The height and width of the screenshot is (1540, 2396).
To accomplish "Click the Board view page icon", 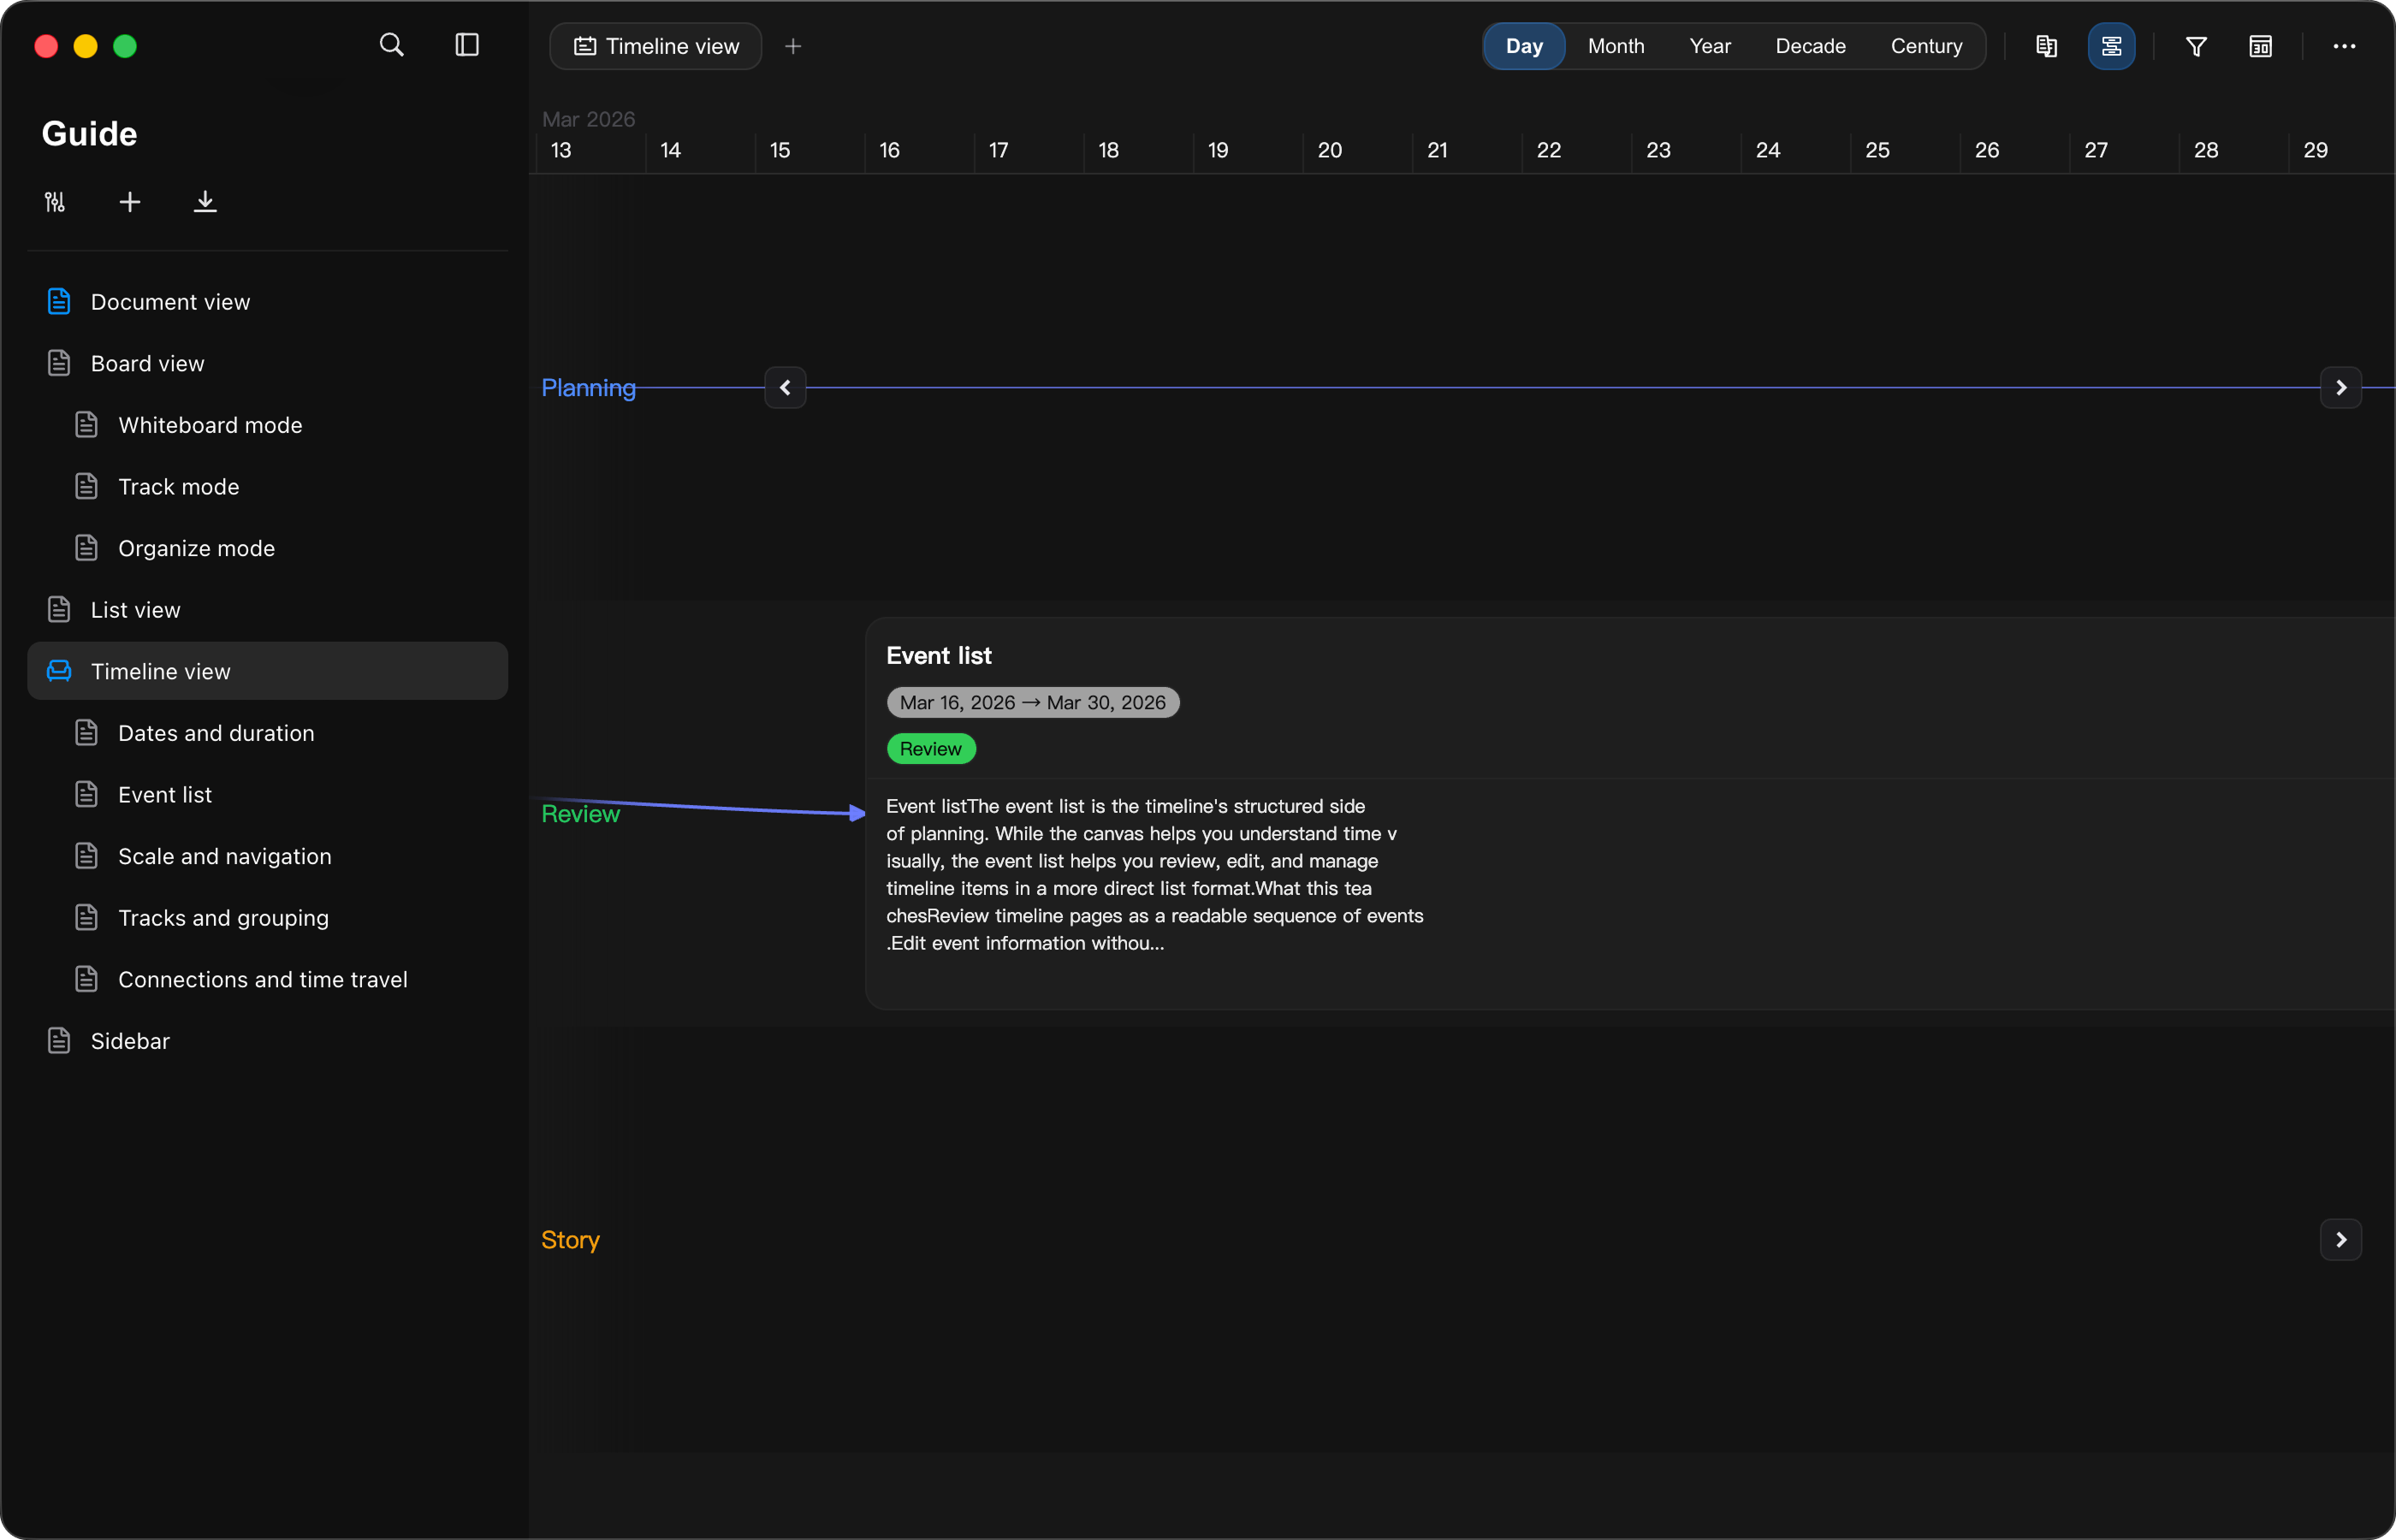I will pos(59,363).
